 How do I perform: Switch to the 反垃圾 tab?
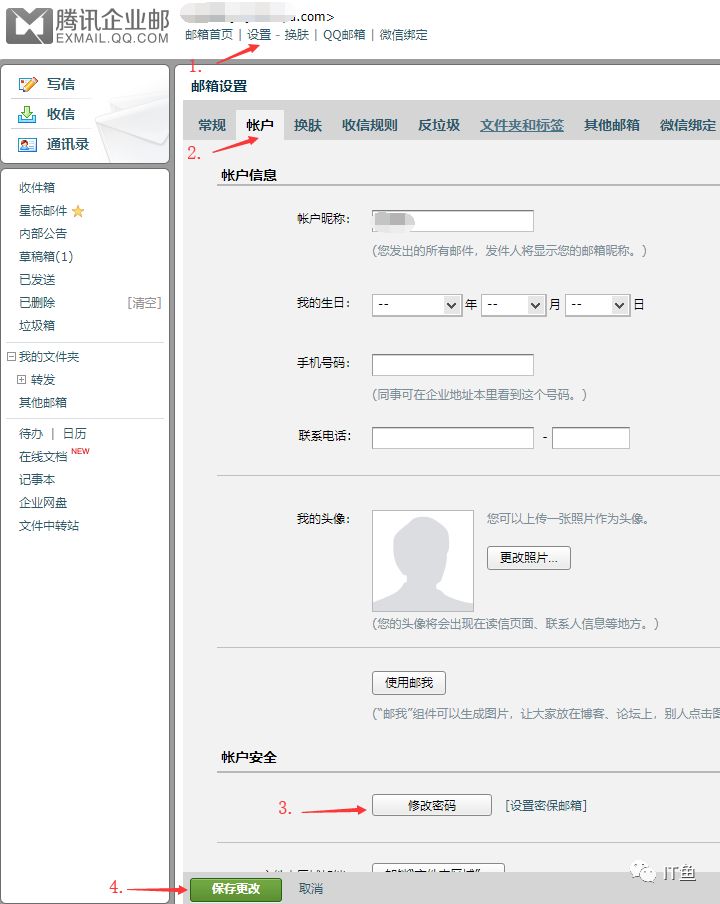439,125
